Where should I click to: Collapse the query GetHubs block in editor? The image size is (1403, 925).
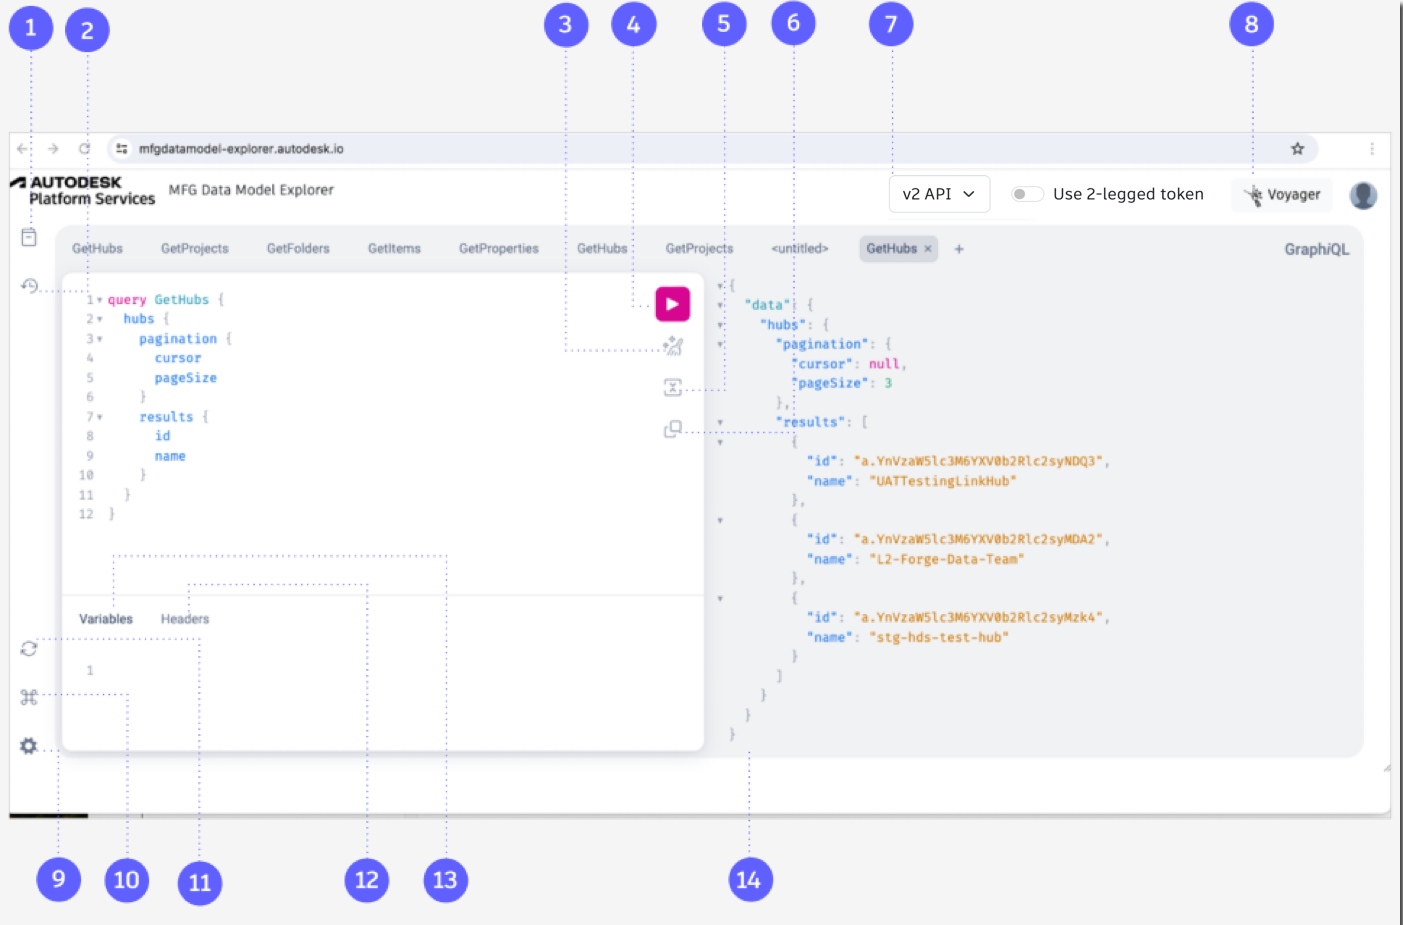100,300
